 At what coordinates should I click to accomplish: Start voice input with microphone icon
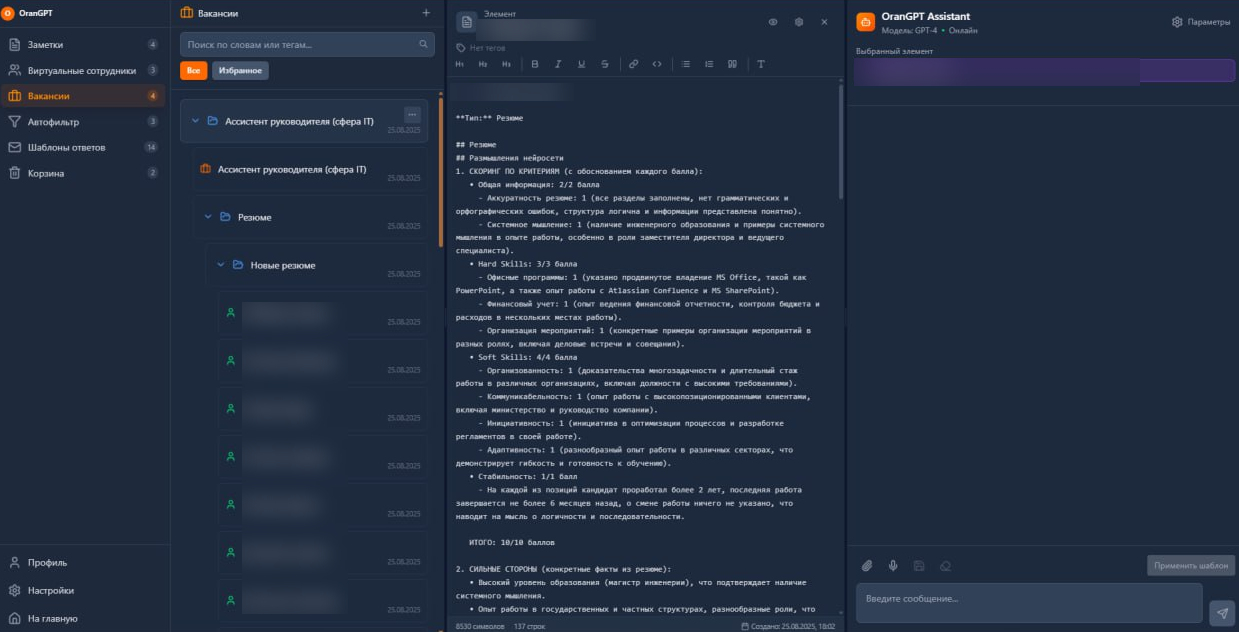[x=893, y=566]
